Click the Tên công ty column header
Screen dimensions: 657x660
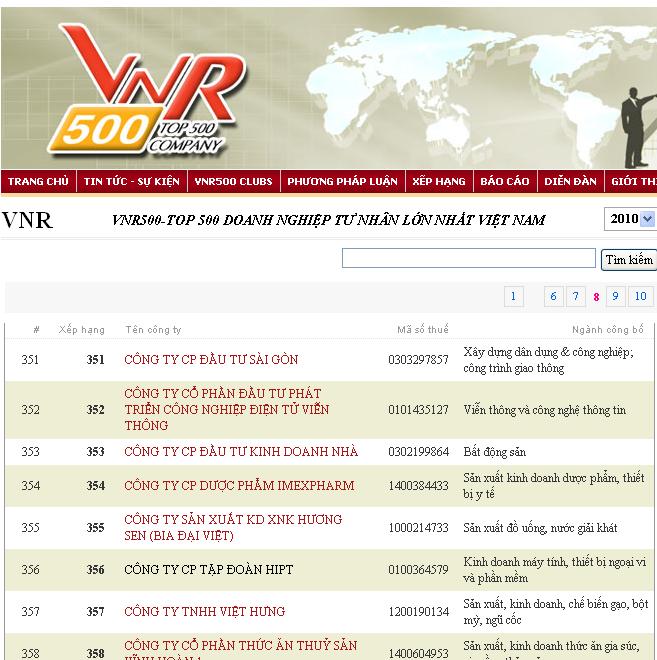[x=153, y=330]
